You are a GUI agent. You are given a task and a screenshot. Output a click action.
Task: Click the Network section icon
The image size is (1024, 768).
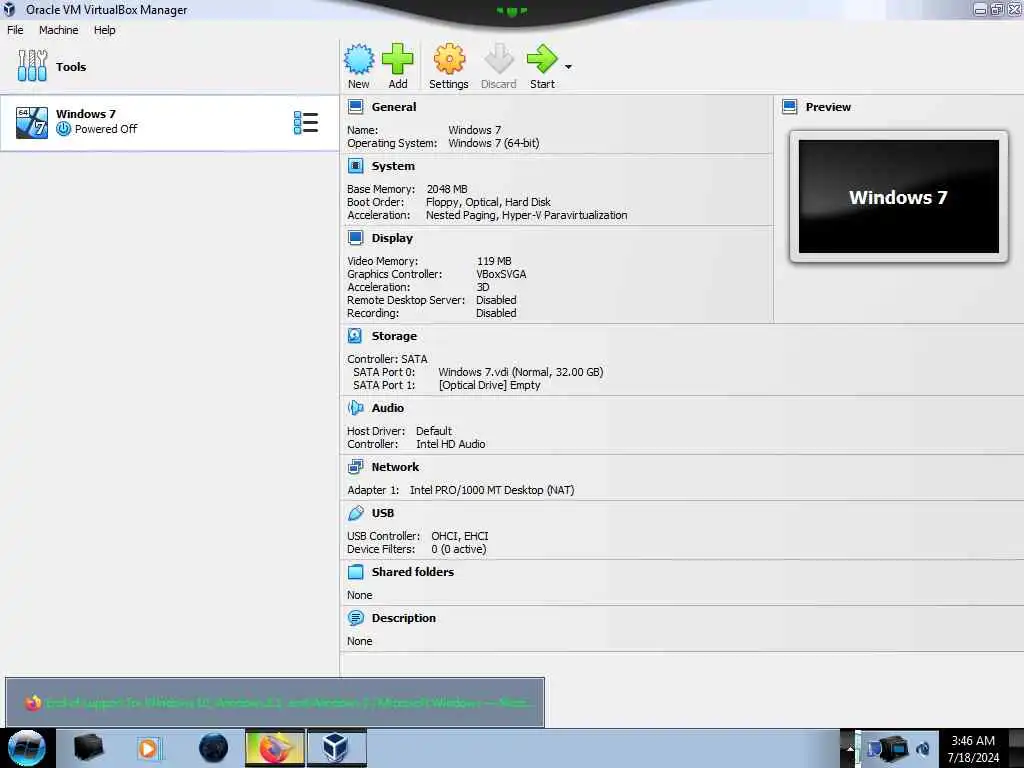[355, 467]
